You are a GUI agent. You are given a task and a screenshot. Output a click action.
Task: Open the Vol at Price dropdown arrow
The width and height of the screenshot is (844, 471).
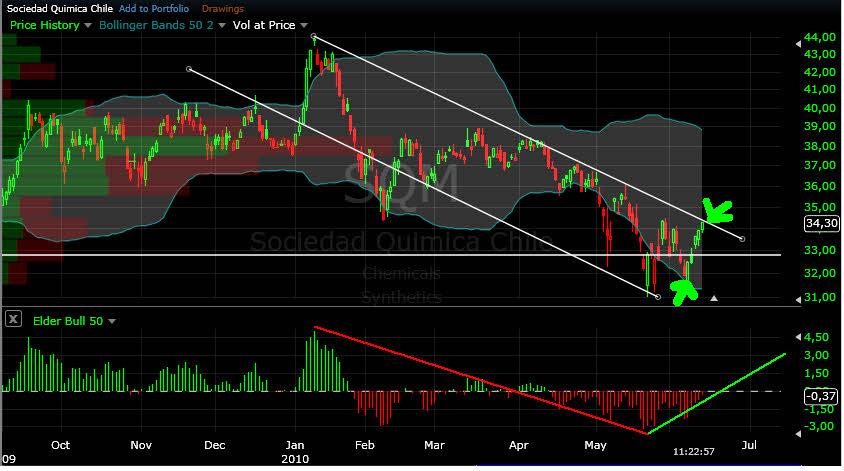point(304,25)
